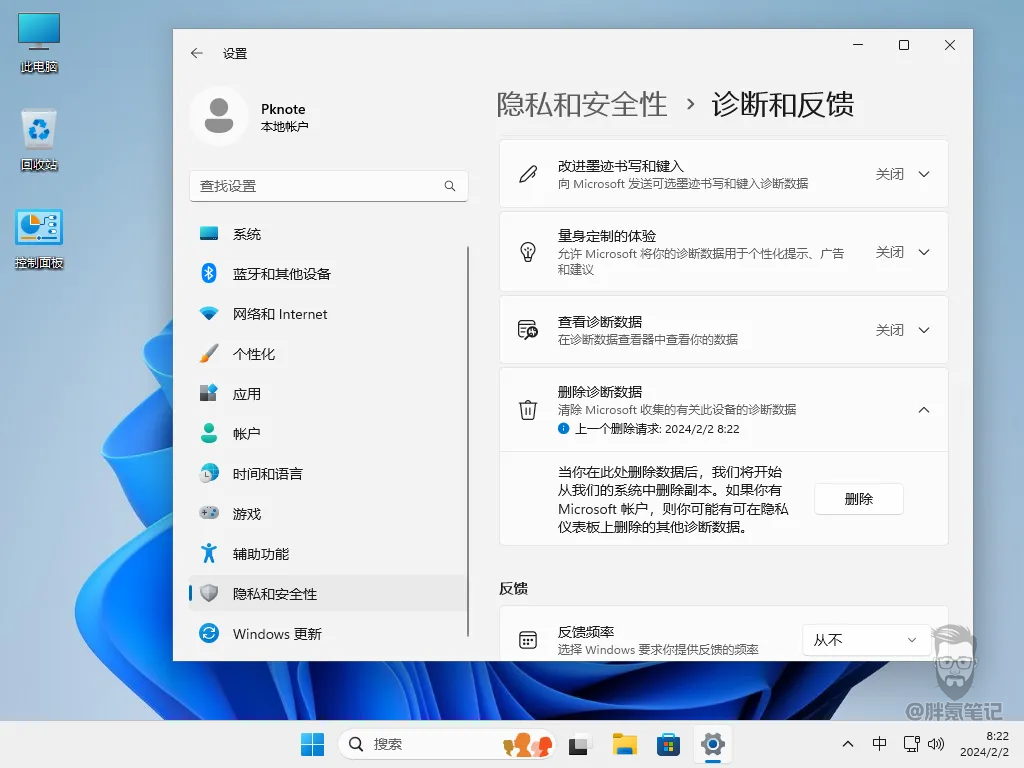Focus the 查找设置 search field
The height and width of the screenshot is (768, 1024).
pyautogui.click(x=328, y=186)
